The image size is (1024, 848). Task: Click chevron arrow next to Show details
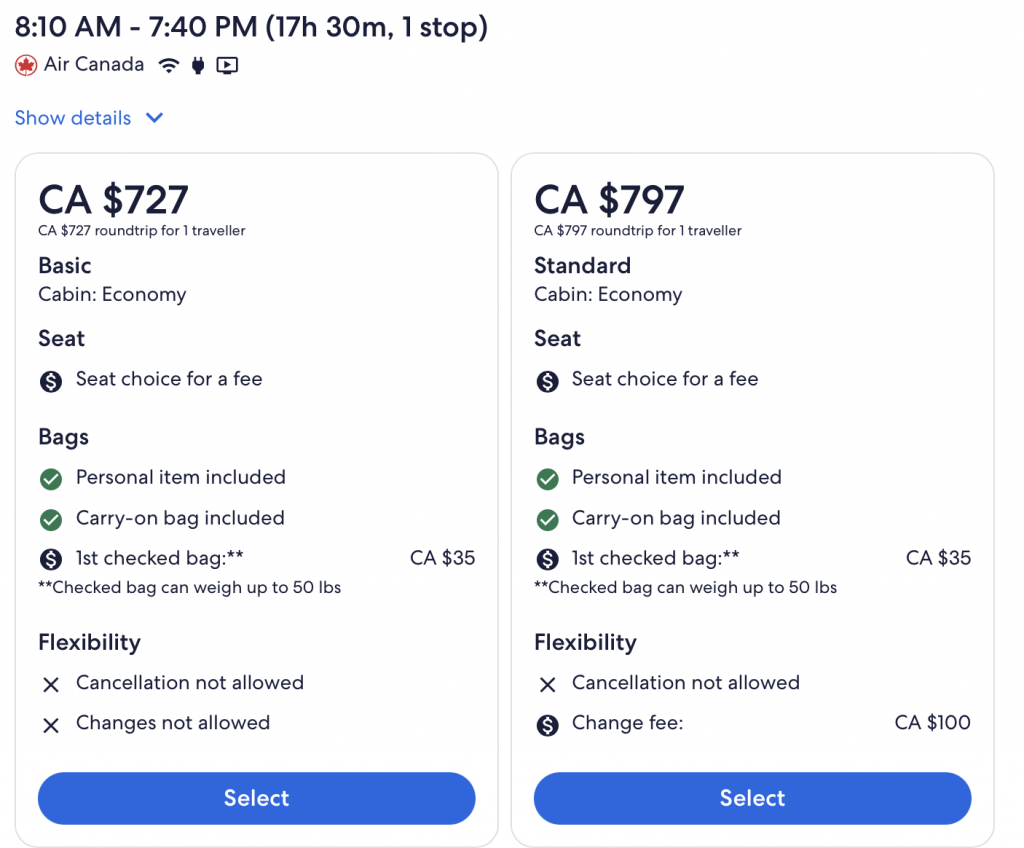tap(154, 118)
